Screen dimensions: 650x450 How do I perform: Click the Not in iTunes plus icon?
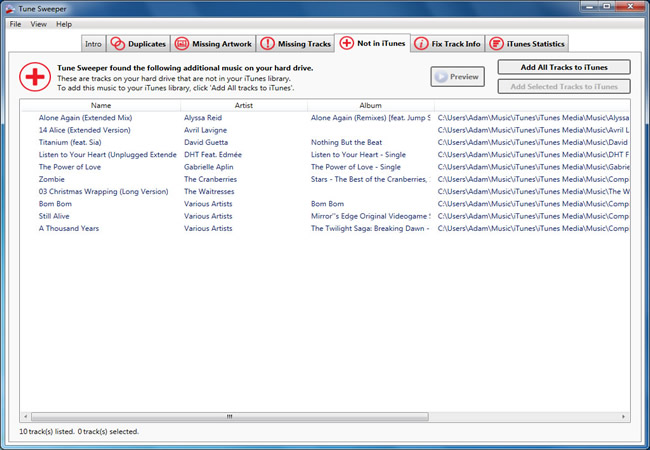pyautogui.click(x=347, y=43)
